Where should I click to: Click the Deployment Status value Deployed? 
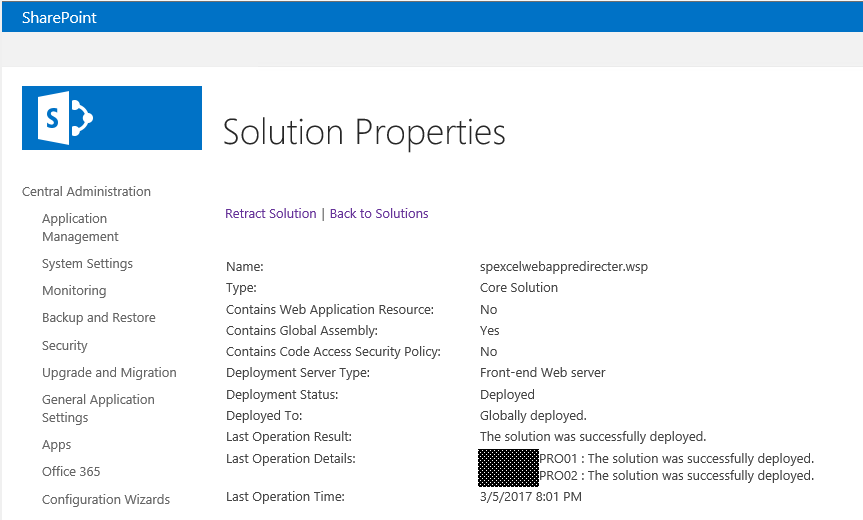point(507,395)
